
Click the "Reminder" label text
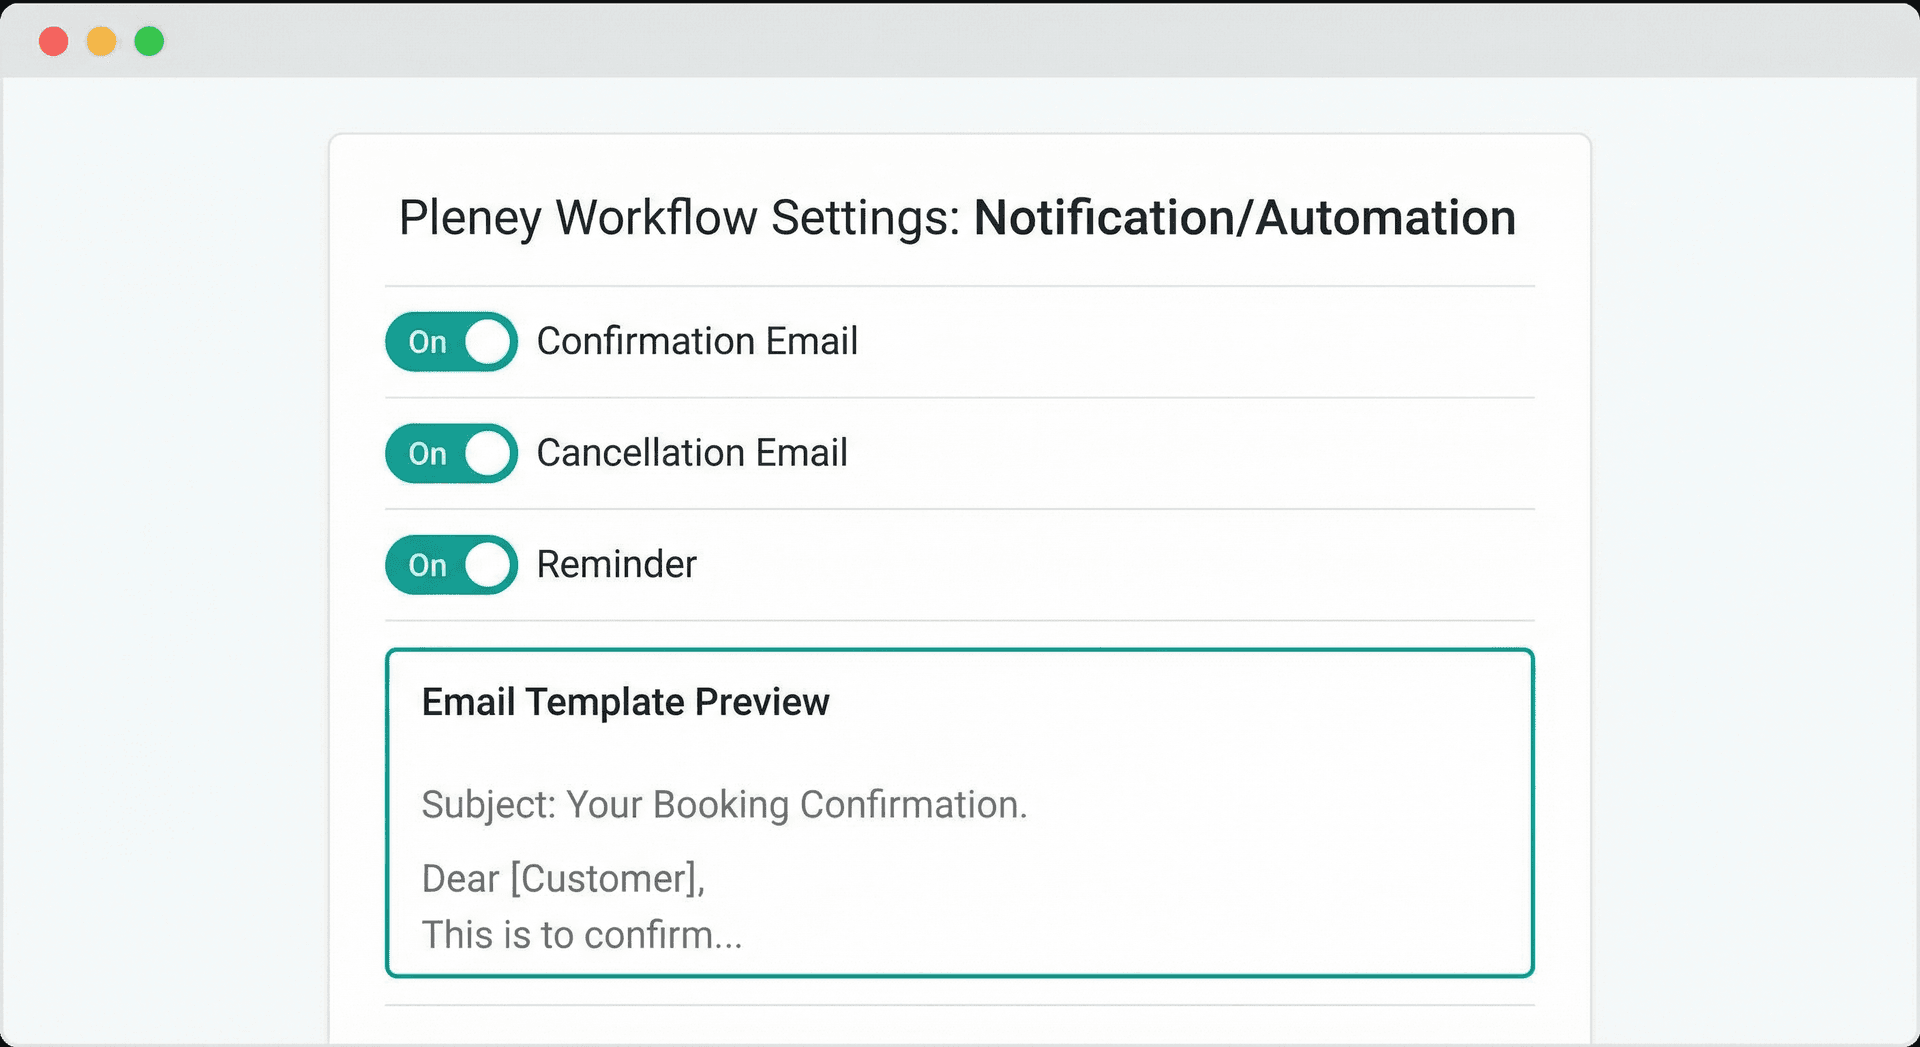click(616, 564)
